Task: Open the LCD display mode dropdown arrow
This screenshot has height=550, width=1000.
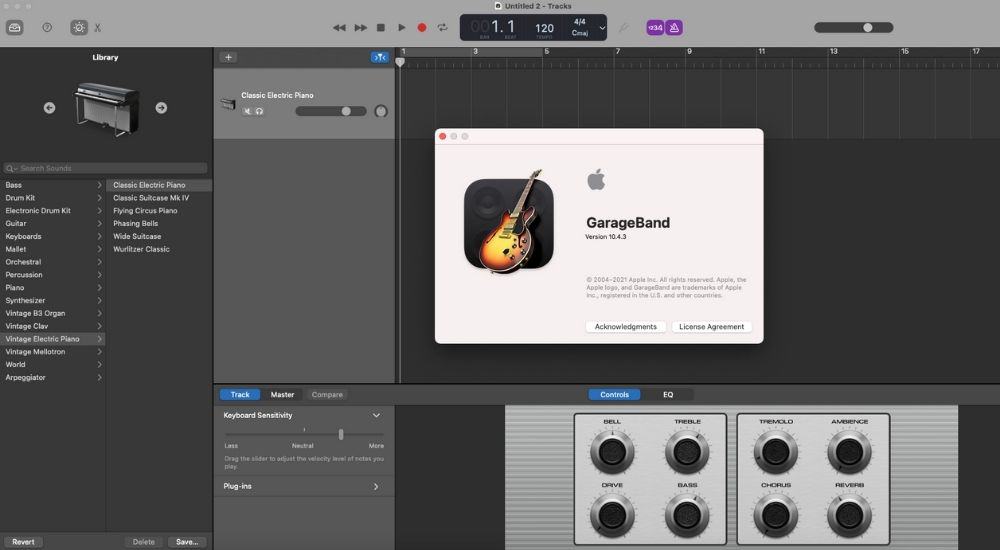Action: [x=601, y=28]
